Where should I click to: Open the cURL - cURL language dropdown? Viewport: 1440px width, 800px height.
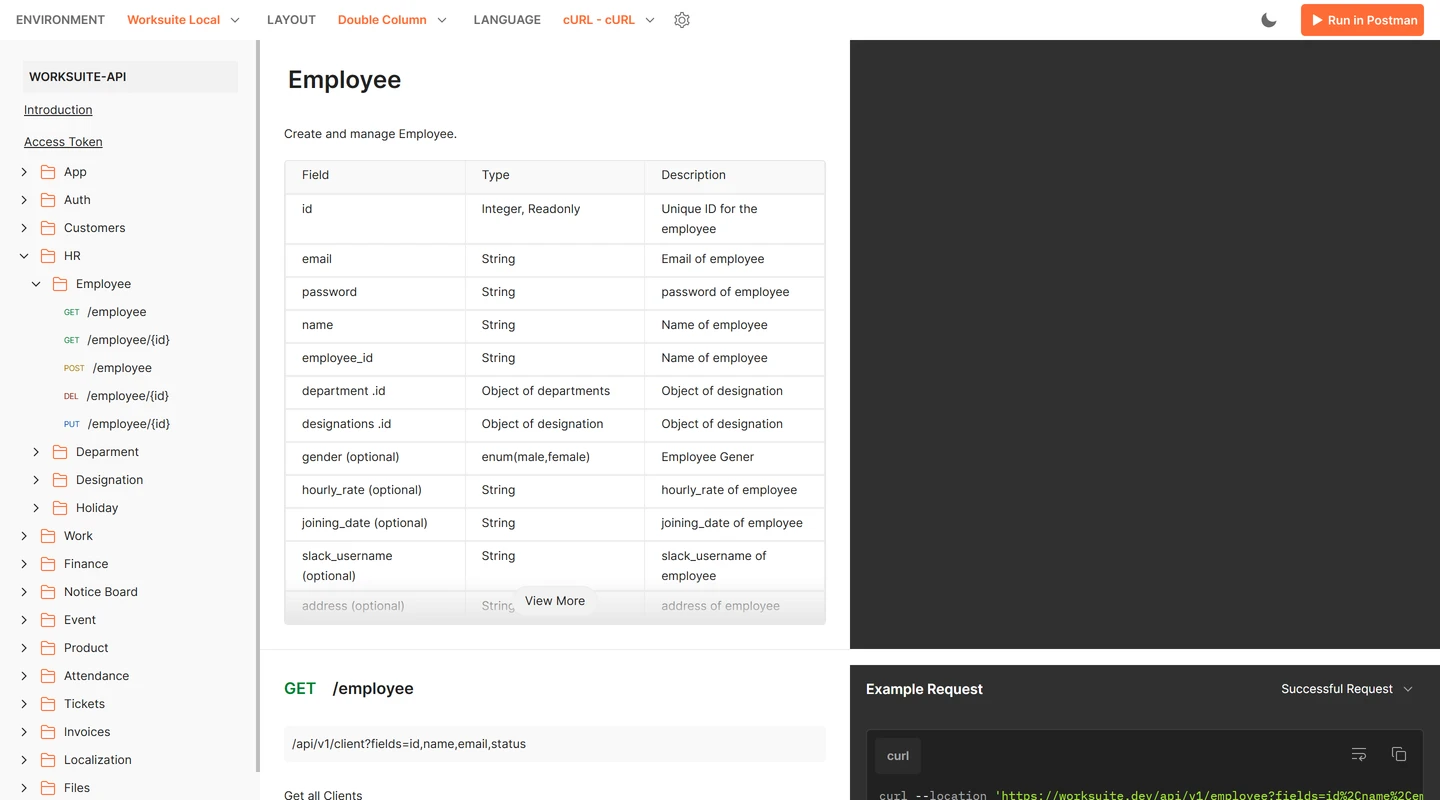point(609,20)
